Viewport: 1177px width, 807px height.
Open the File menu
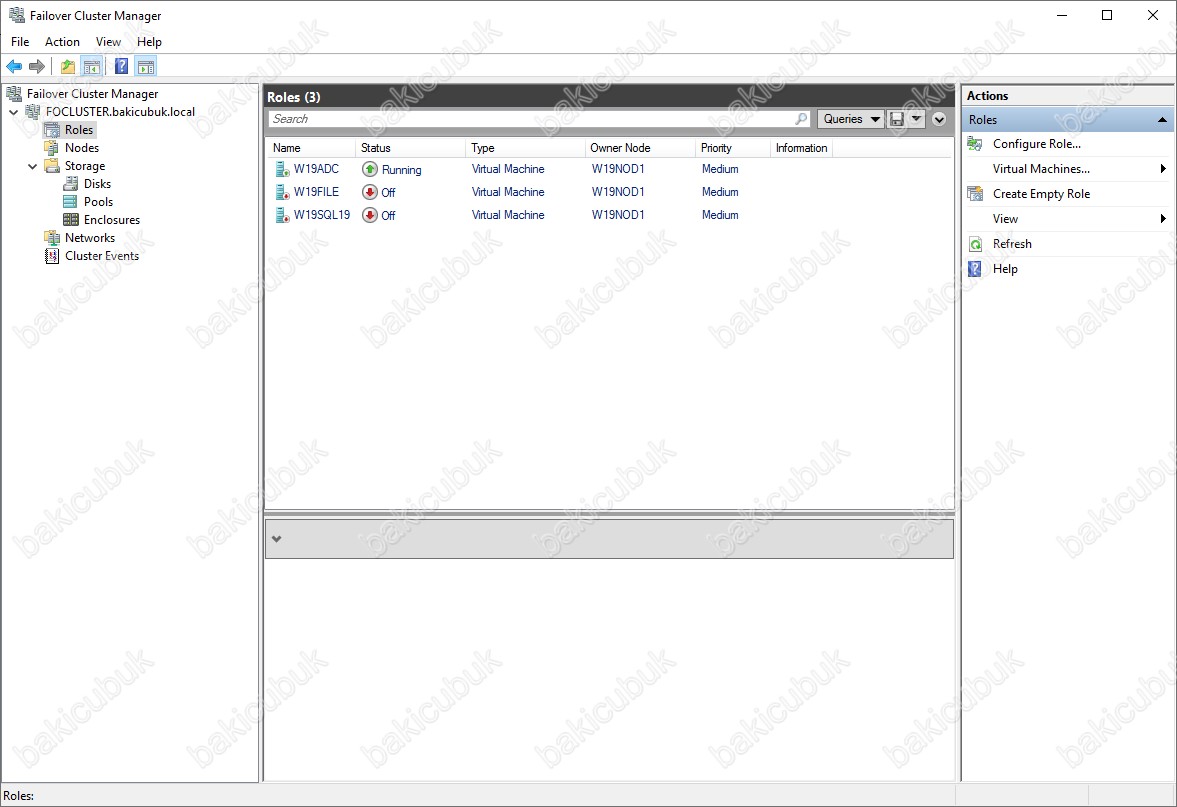(20, 42)
